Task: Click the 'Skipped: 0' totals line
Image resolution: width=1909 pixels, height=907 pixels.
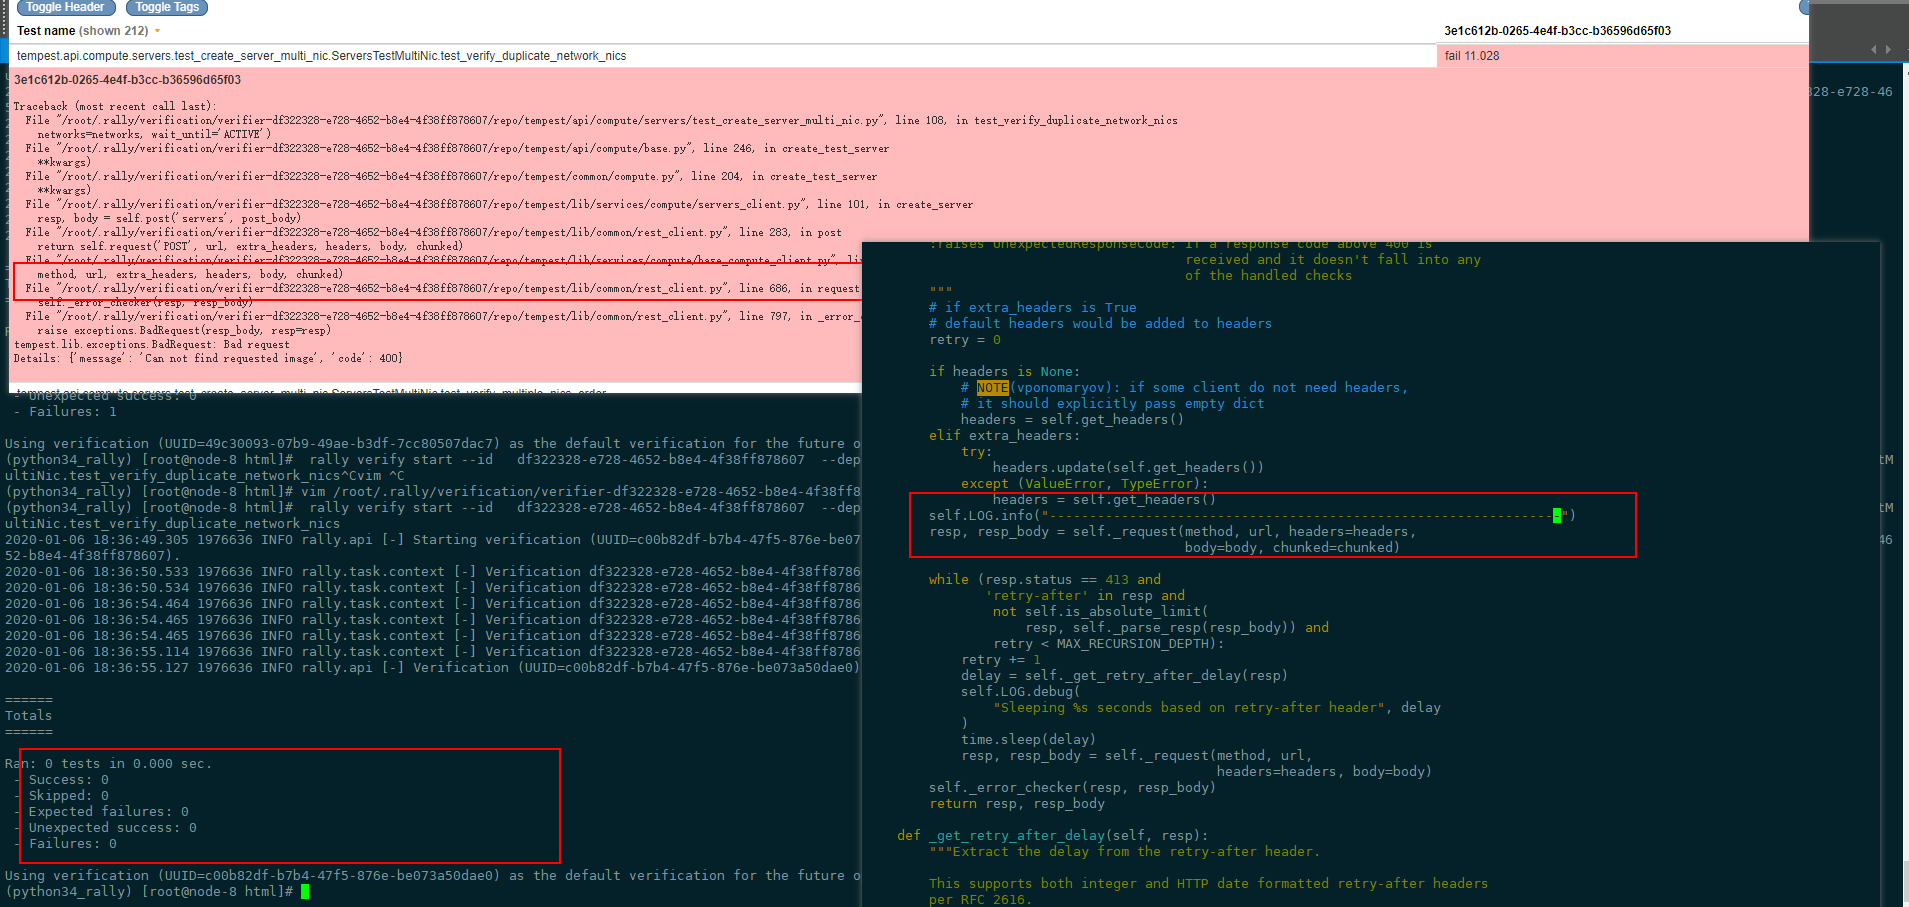Action: [x=68, y=795]
